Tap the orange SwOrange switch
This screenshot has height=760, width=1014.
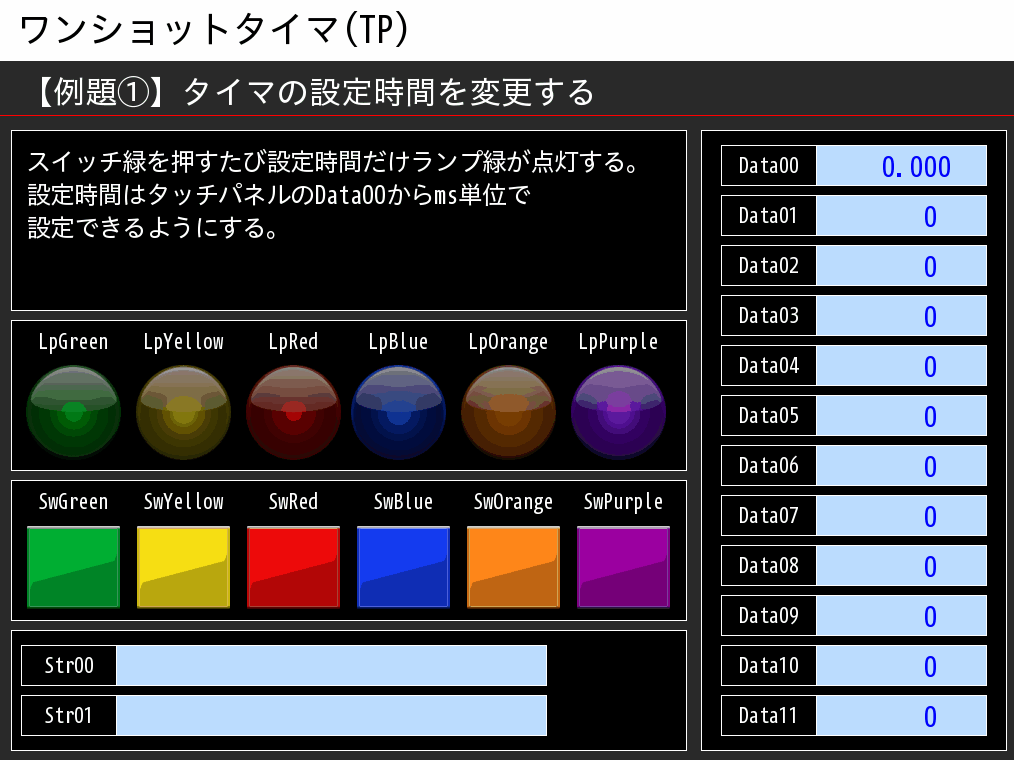[513, 567]
